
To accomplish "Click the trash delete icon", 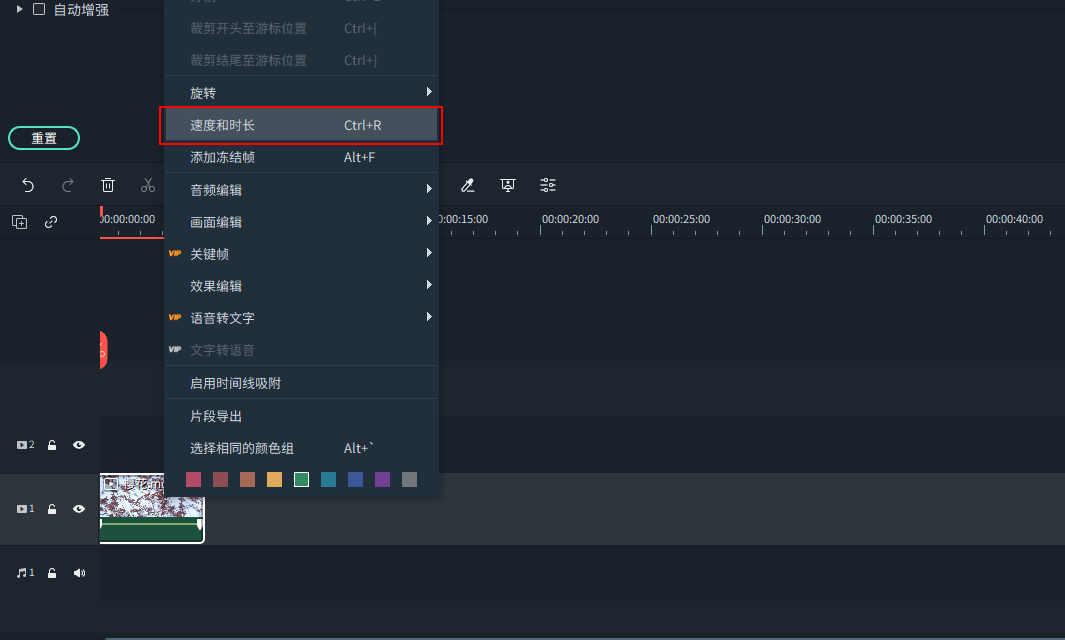I will point(108,185).
